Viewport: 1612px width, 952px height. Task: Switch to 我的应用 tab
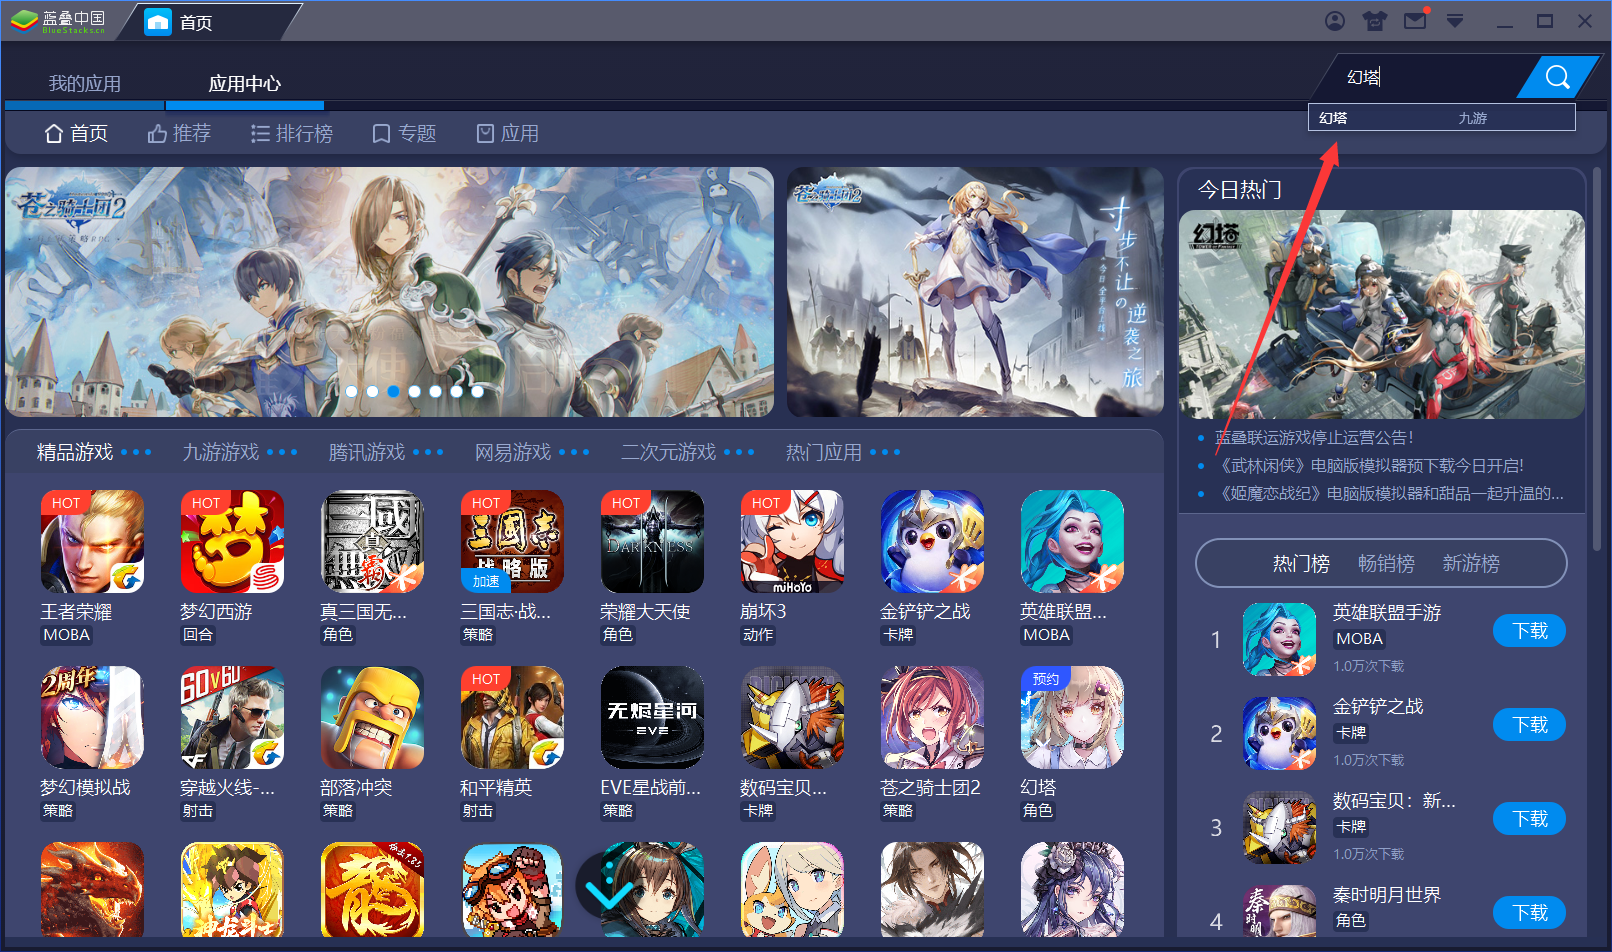(x=85, y=84)
